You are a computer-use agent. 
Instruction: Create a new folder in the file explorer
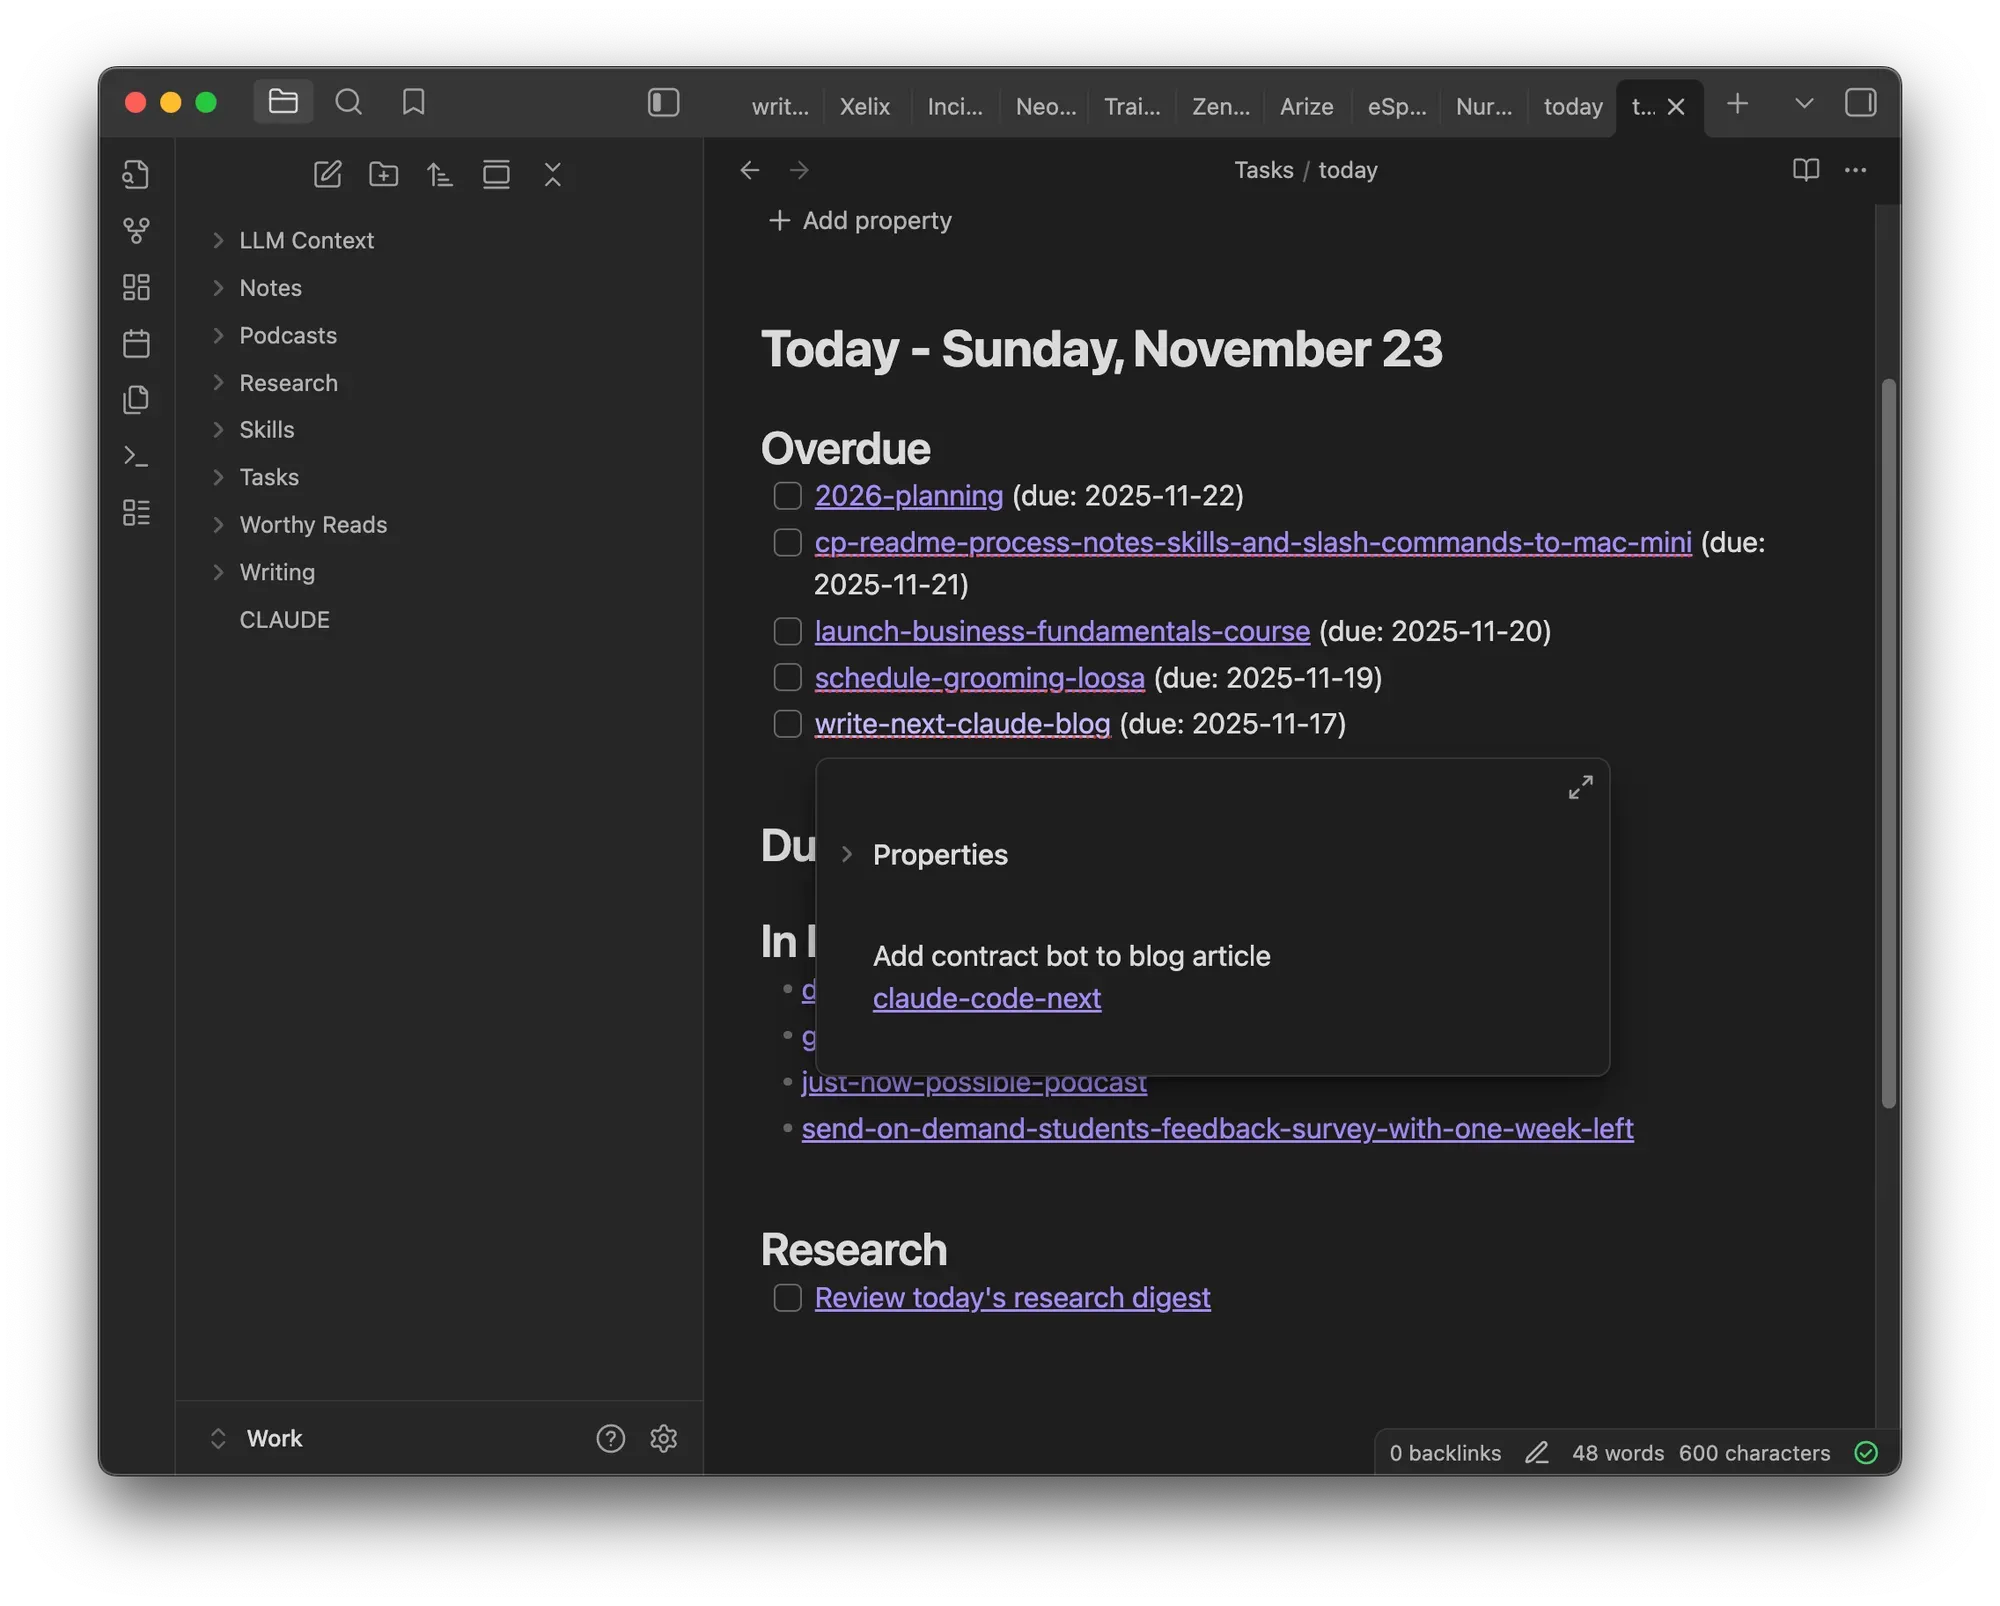pyautogui.click(x=383, y=174)
